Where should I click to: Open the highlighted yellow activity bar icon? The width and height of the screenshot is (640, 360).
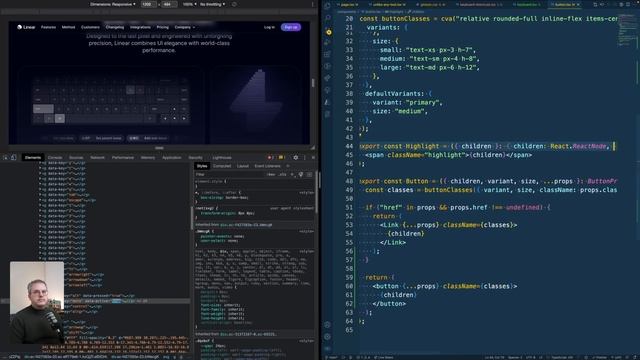point(329,32)
